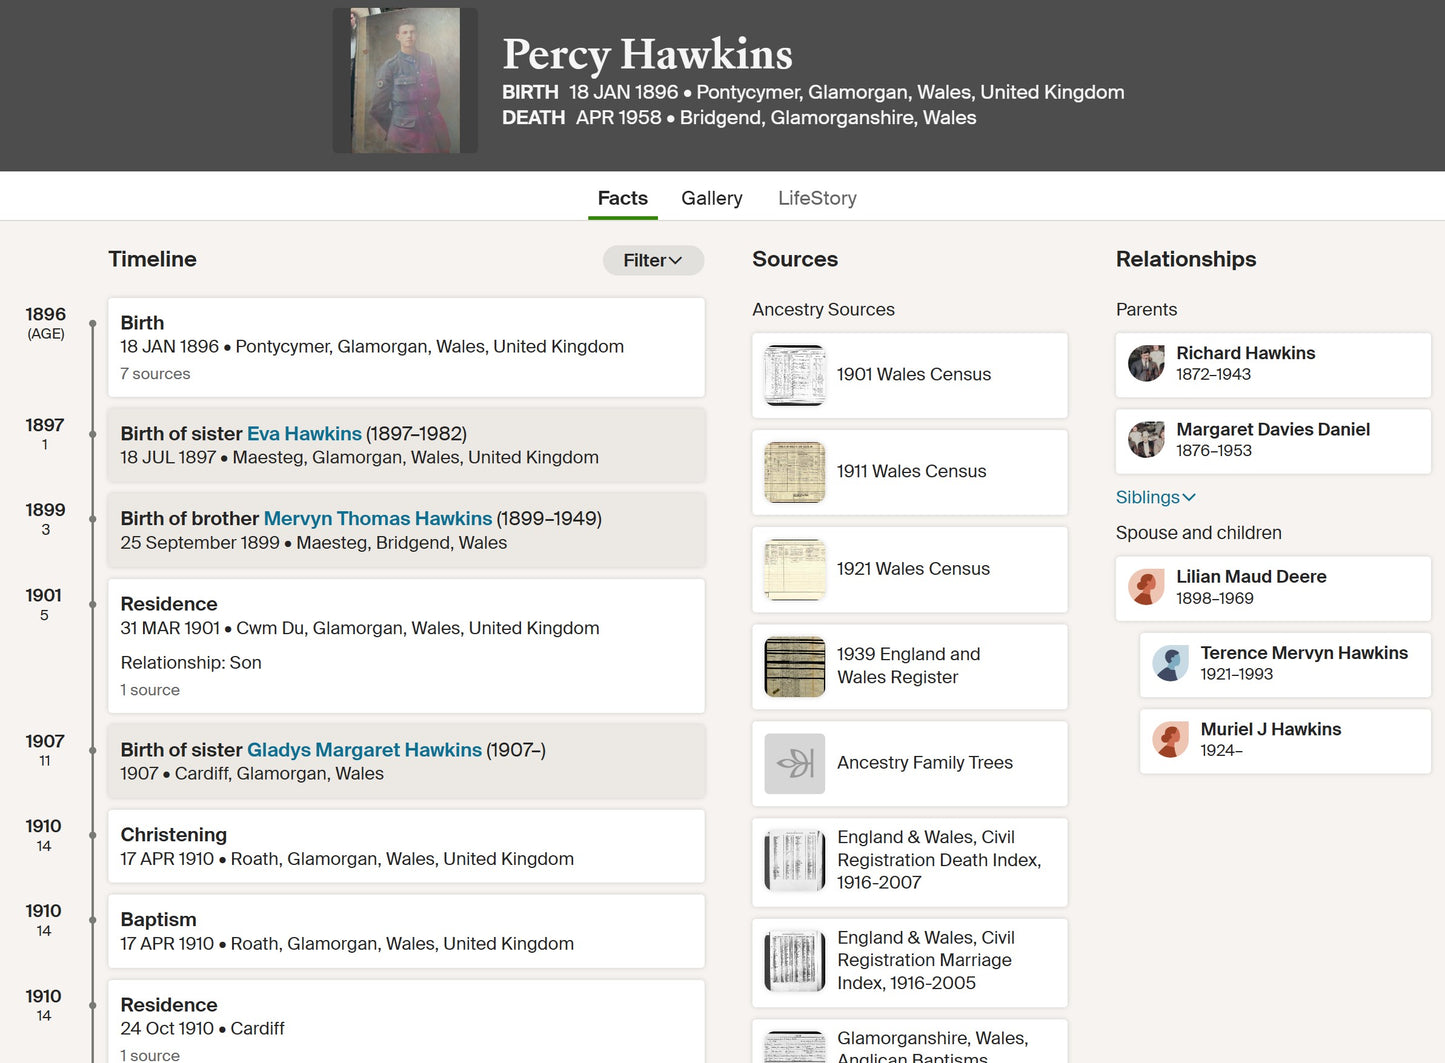Open Mervyn Thomas Hawkins link
The width and height of the screenshot is (1445, 1063).
[378, 519]
